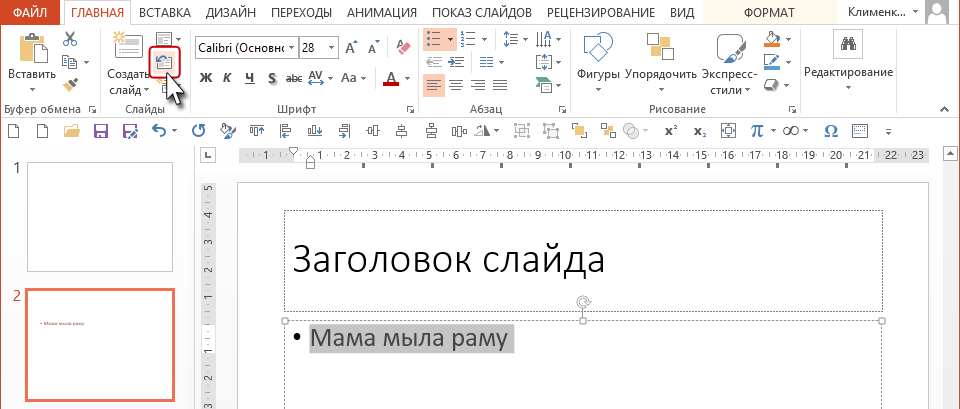This screenshot has height=409, width=960.
Task: Click the Group objects icon
Action: coord(522,131)
